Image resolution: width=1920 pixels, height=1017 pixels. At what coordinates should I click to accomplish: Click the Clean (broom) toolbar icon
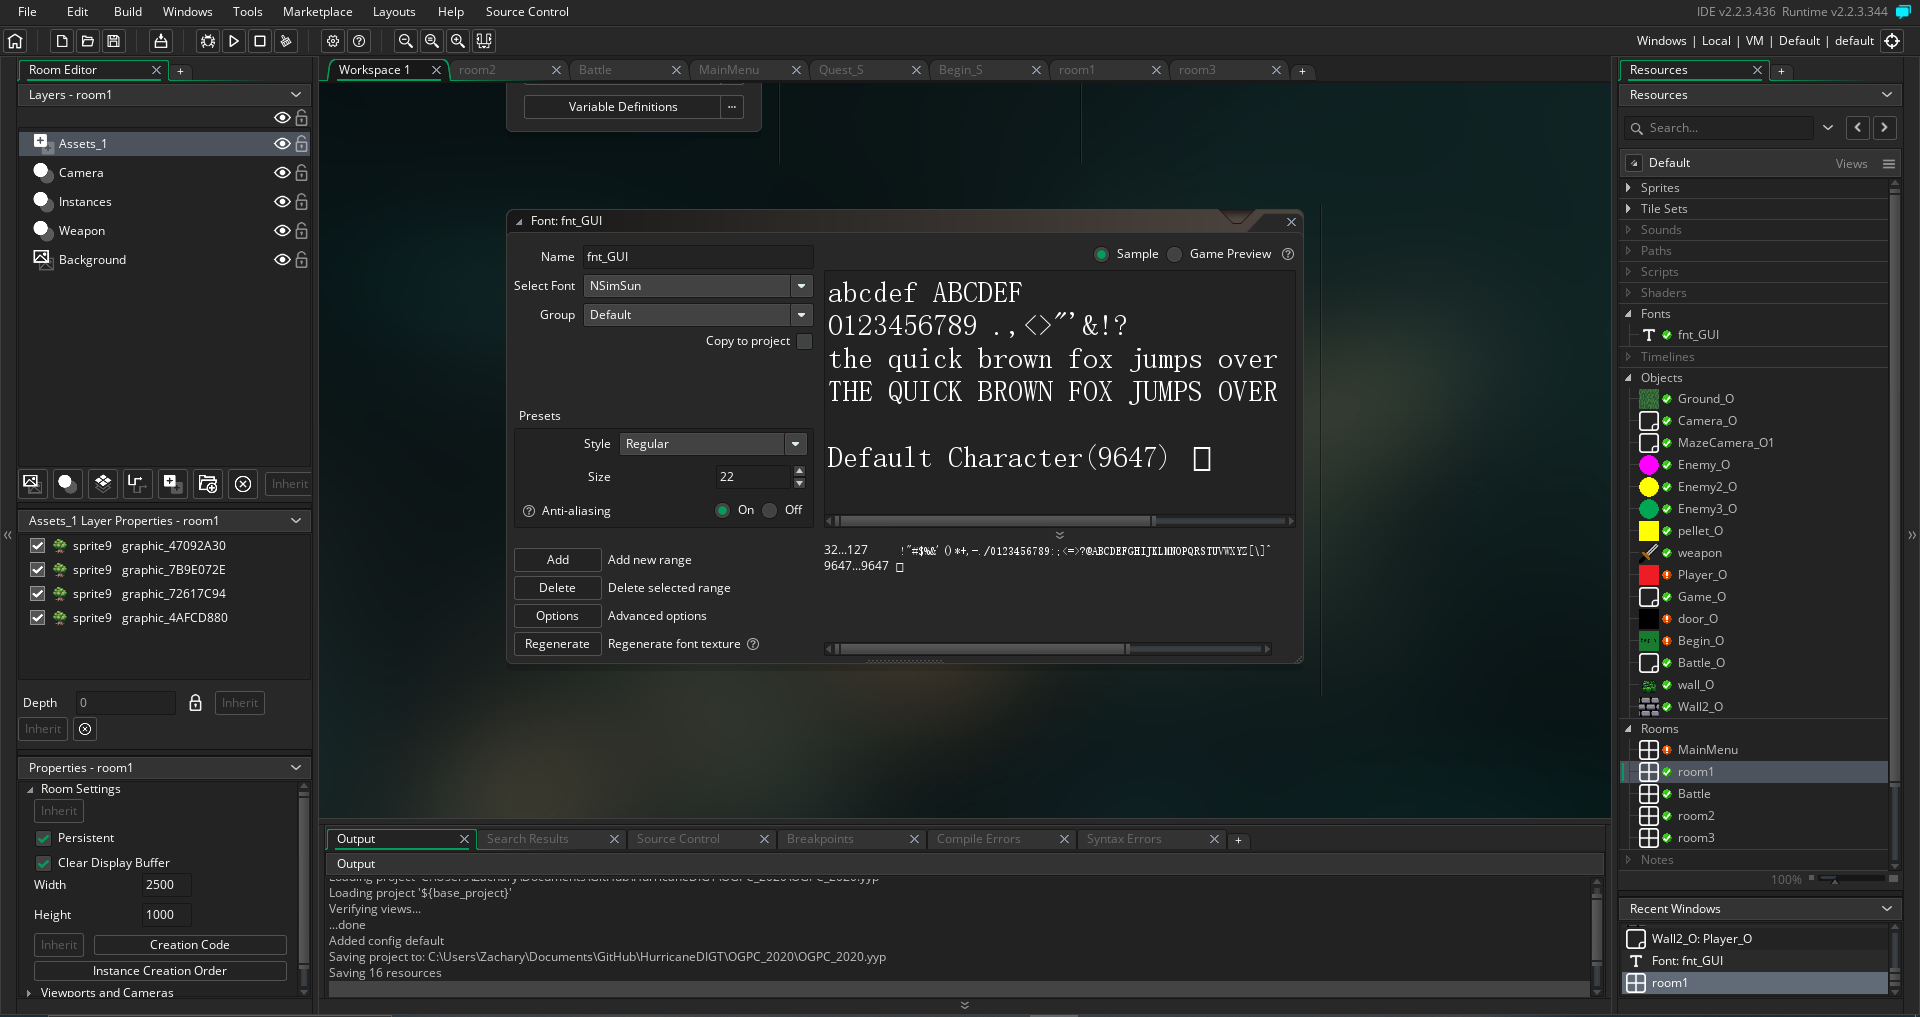pyautogui.click(x=286, y=41)
